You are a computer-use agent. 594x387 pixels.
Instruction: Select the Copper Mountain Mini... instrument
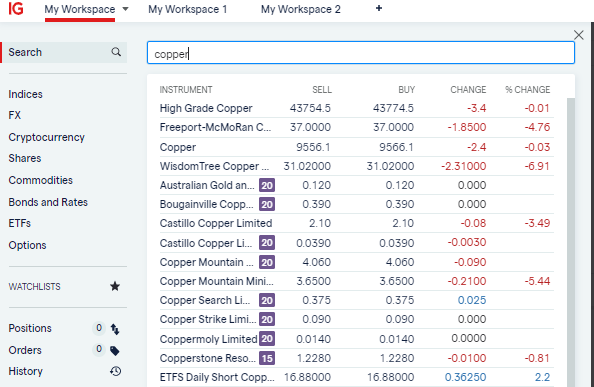(x=216, y=281)
